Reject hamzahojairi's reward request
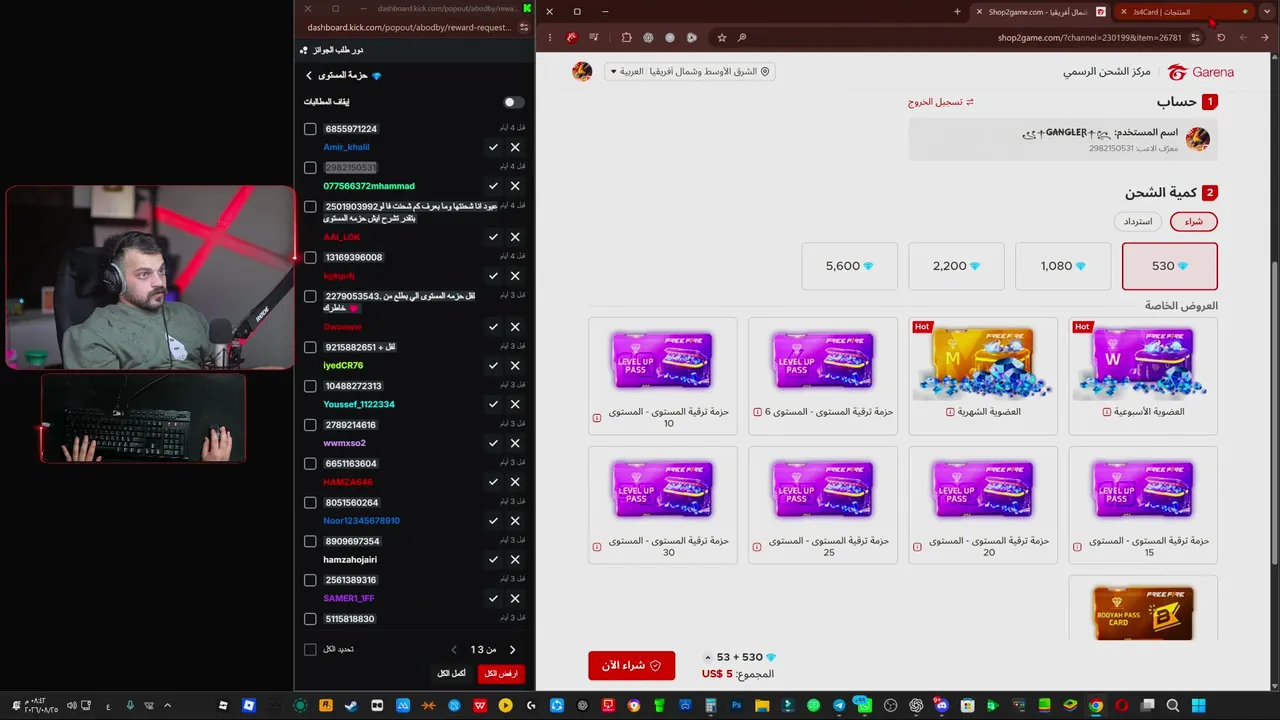Image resolution: width=1280 pixels, height=720 pixels. coord(515,560)
